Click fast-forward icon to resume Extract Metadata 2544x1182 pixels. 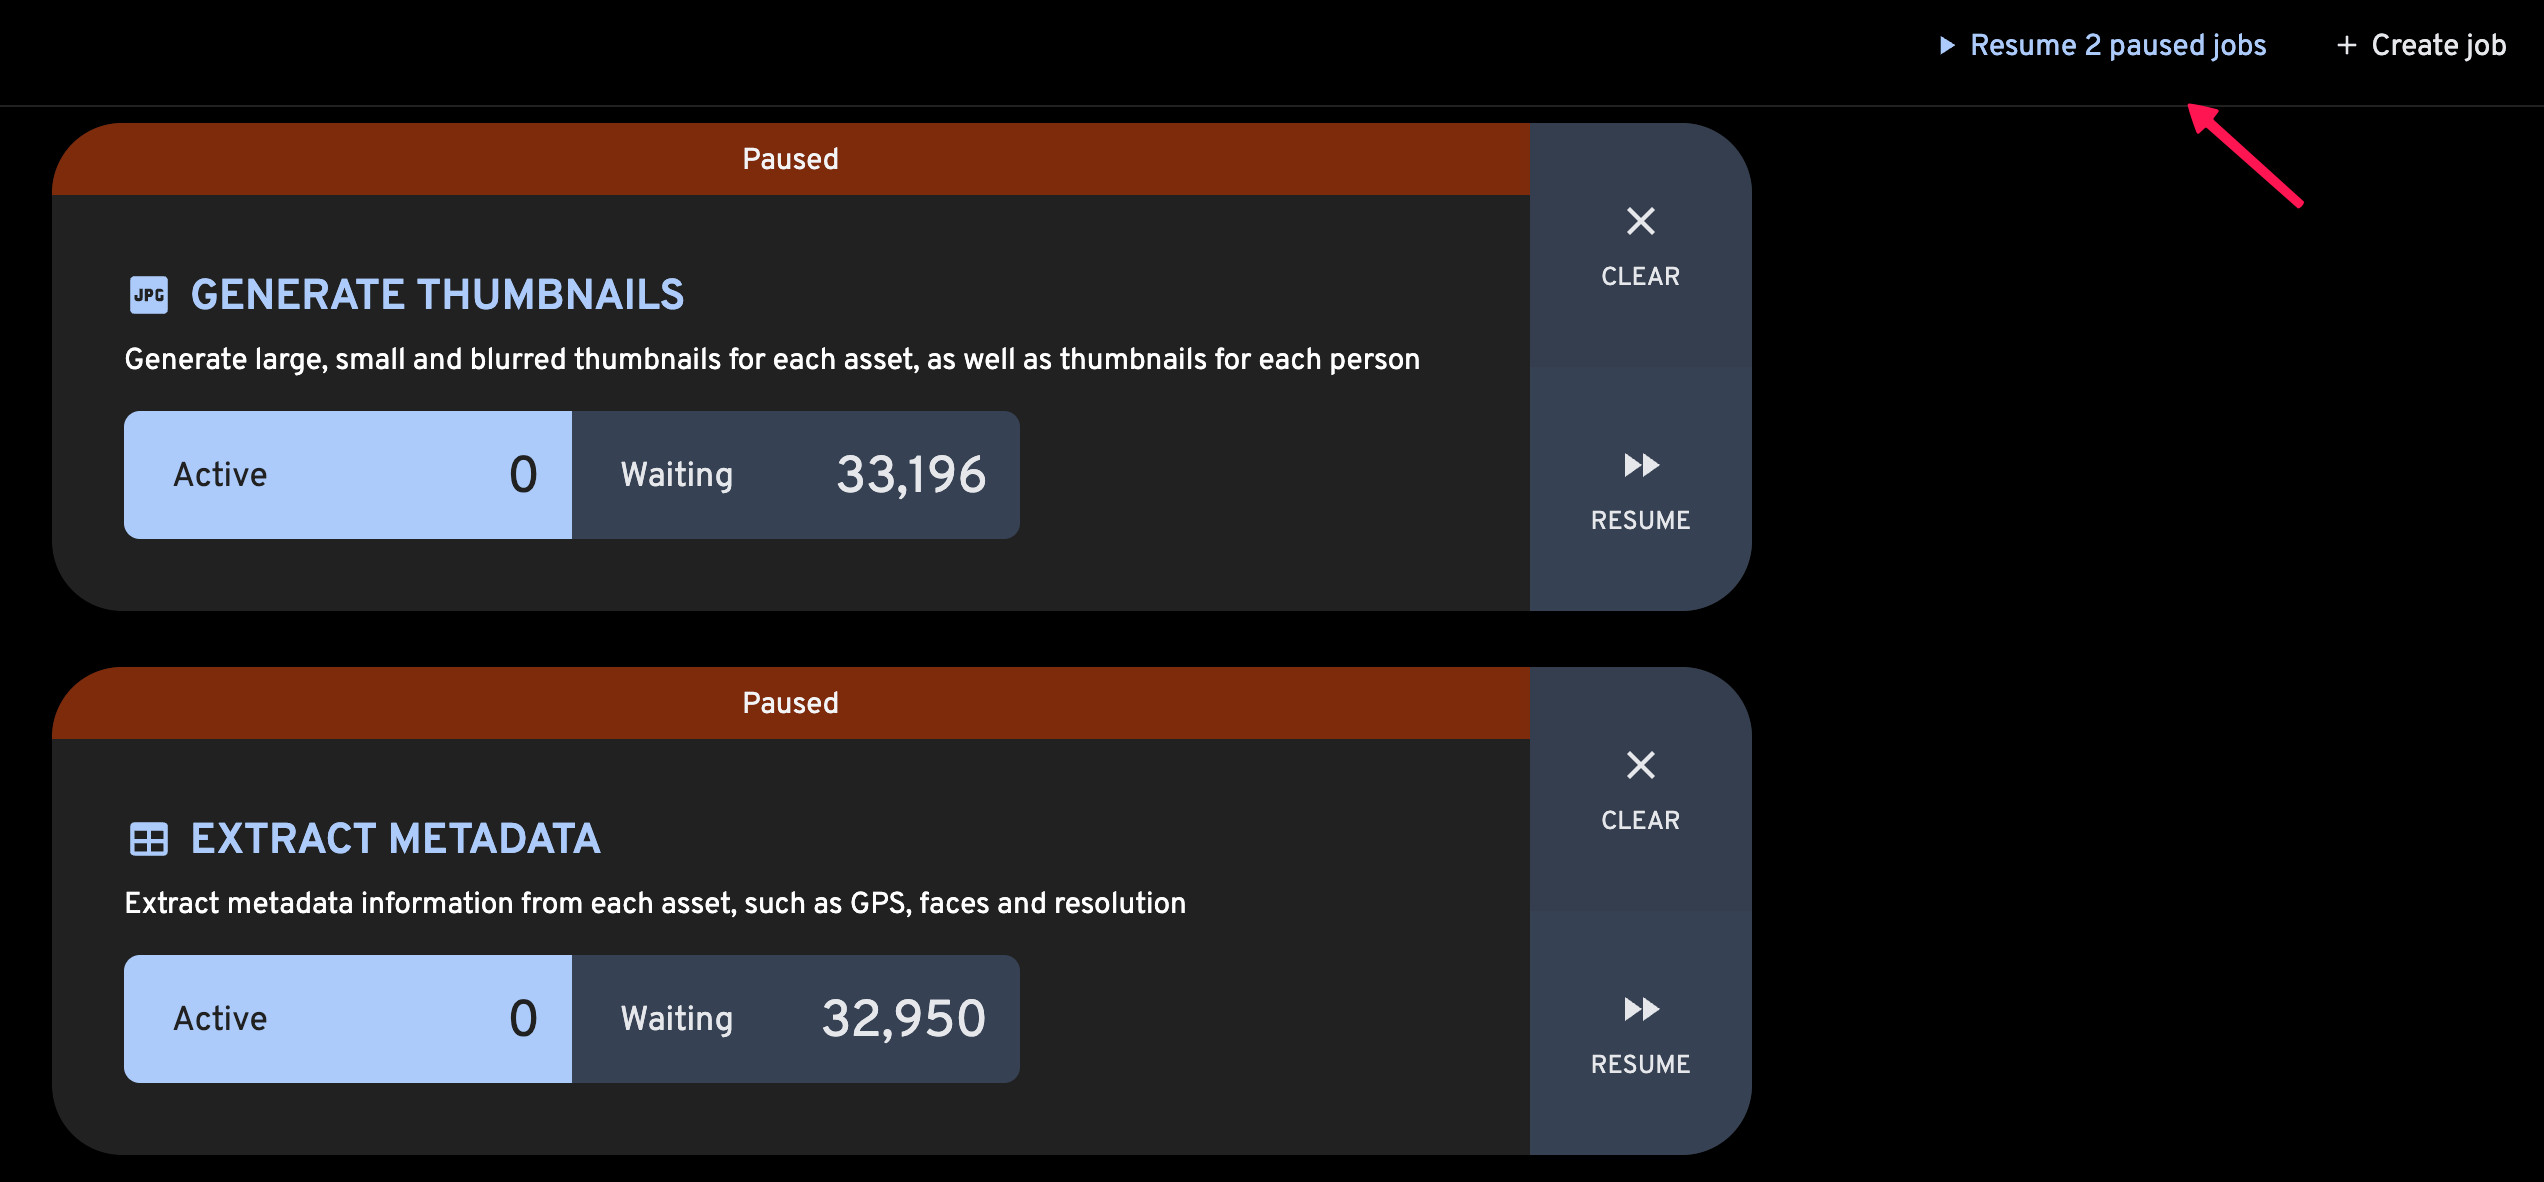1641,1009
